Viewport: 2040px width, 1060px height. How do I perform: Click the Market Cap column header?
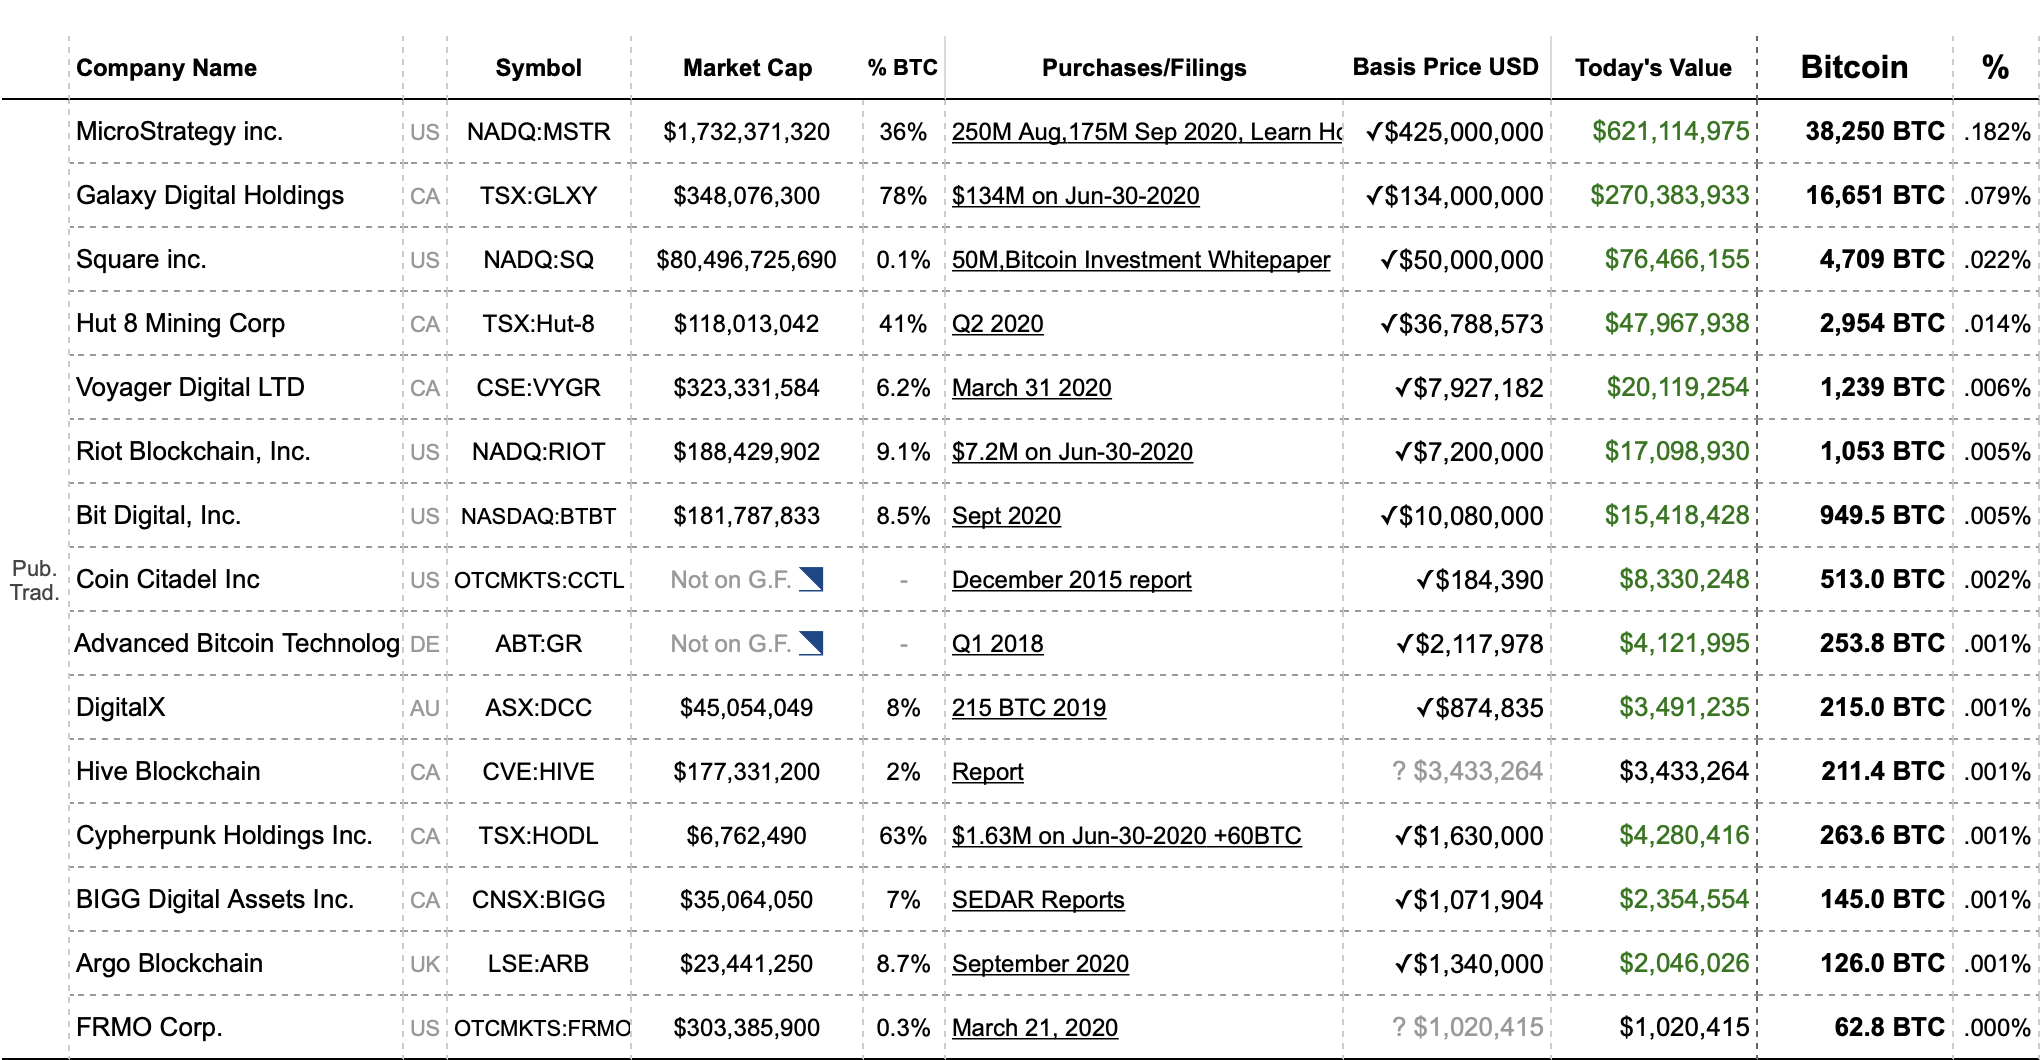point(747,68)
